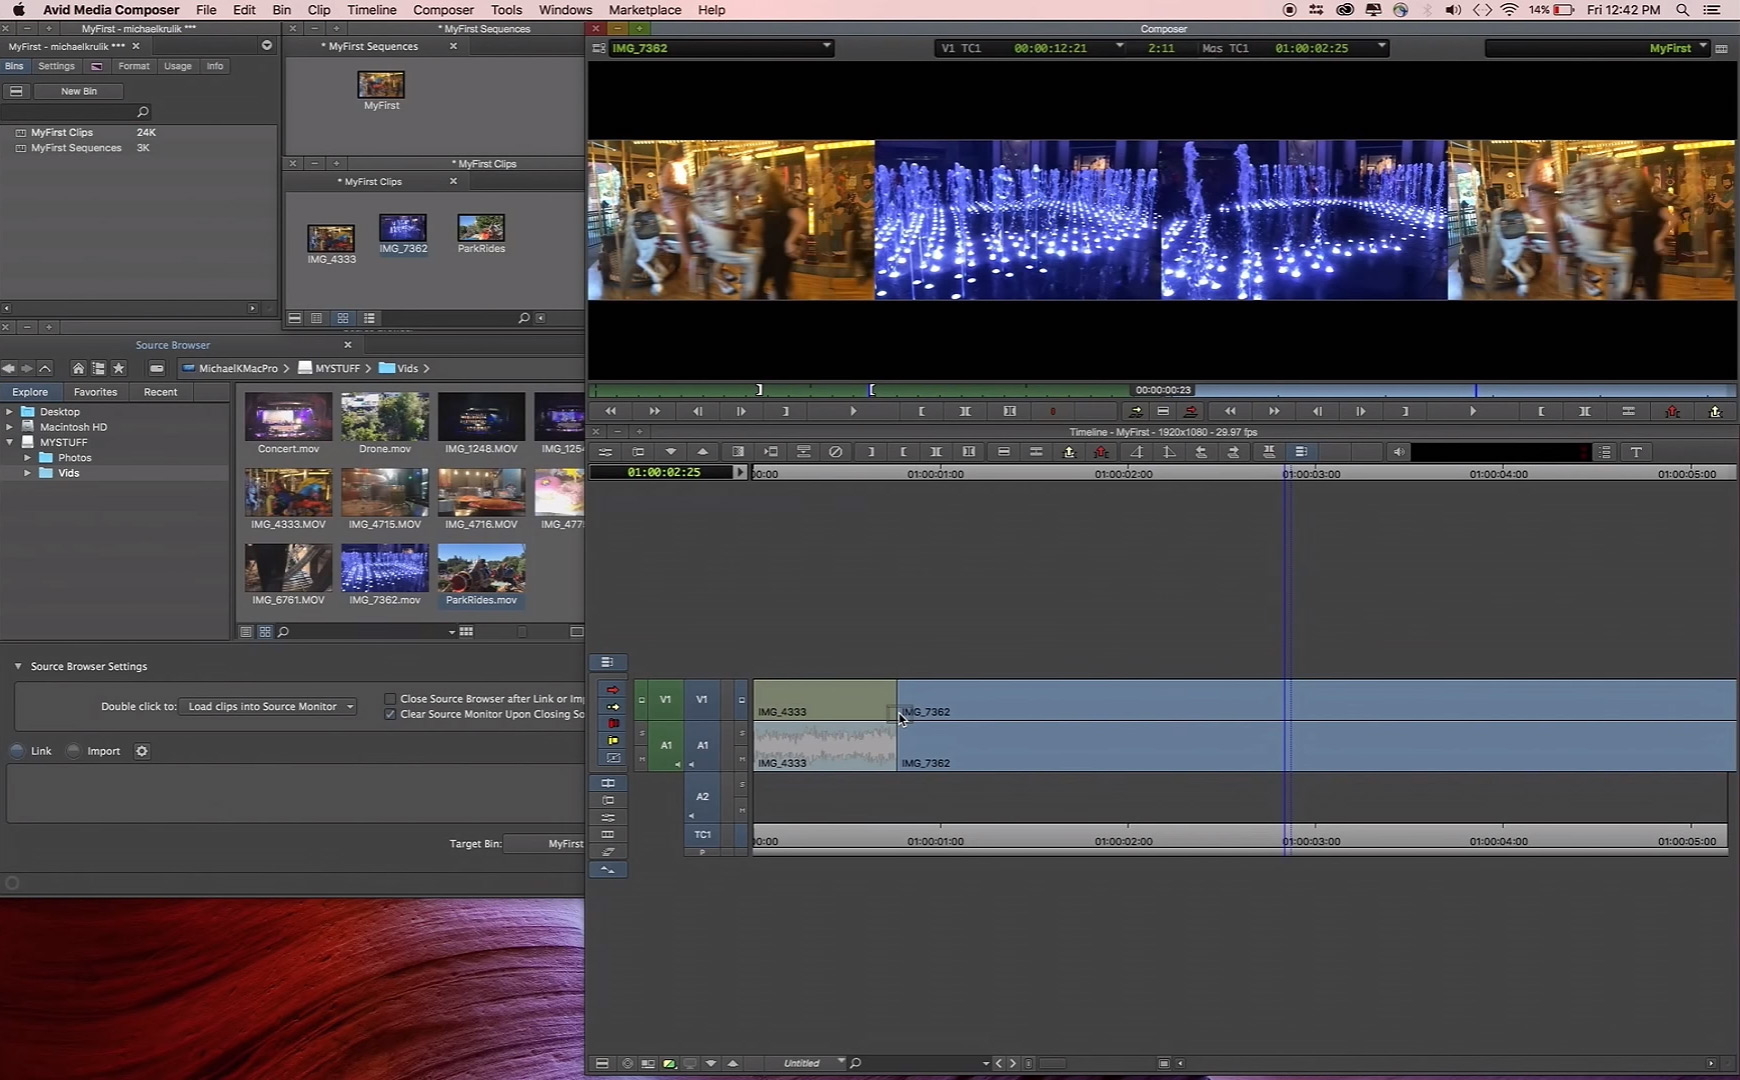Click the Title tool T icon
Screen dimensions: 1740x1080
(1636, 452)
